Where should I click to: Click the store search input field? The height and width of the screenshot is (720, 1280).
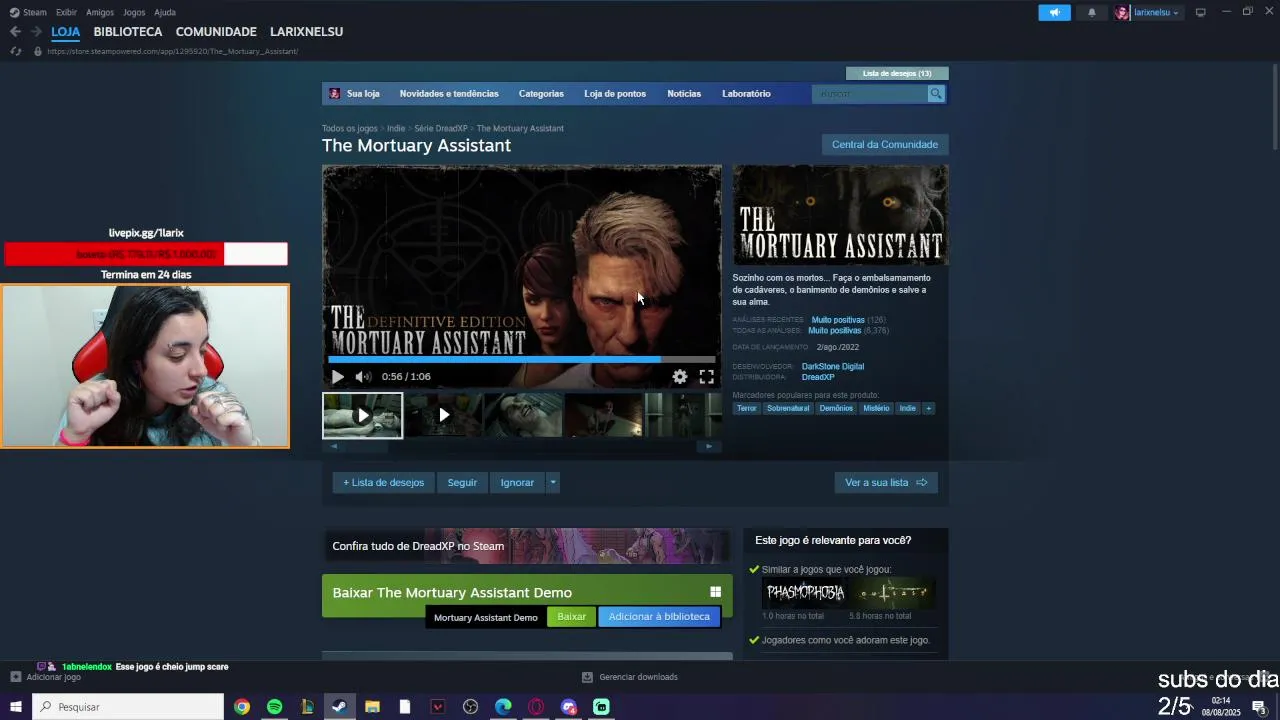pos(870,94)
